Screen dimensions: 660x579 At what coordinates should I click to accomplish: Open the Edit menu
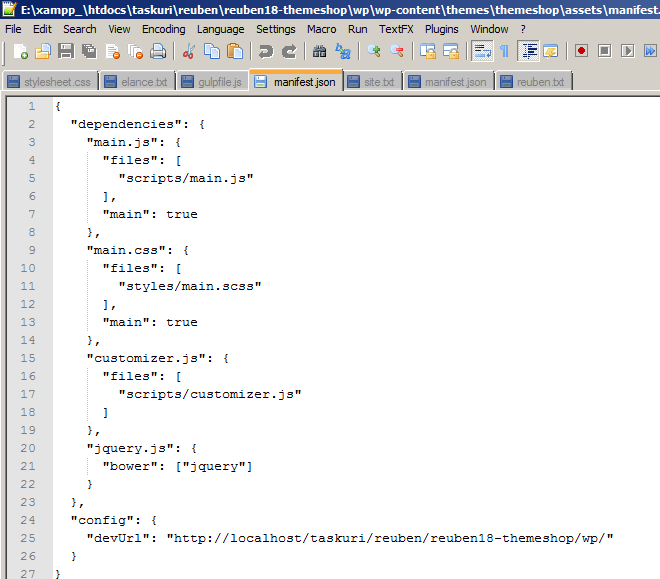pos(42,29)
